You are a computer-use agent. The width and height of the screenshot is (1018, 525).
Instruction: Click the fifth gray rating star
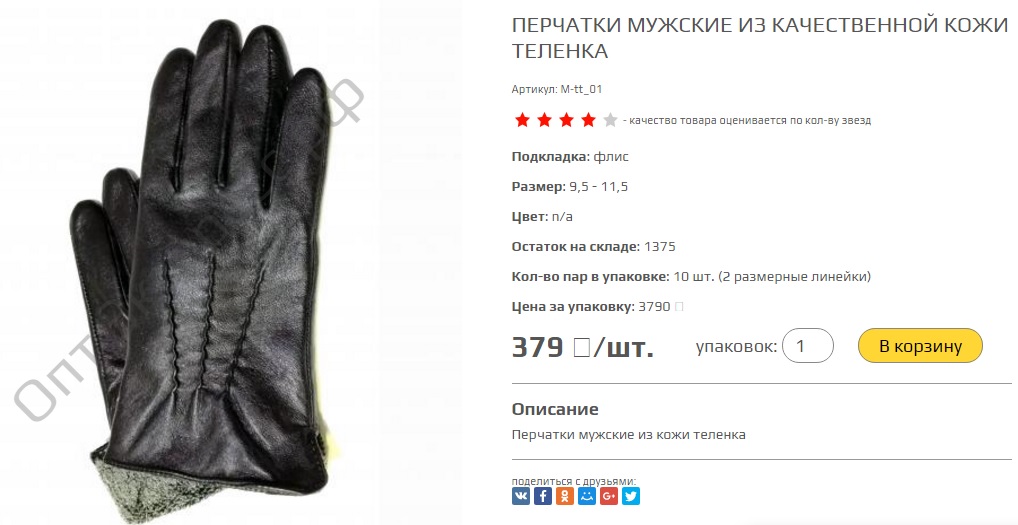pyautogui.click(x=610, y=120)
